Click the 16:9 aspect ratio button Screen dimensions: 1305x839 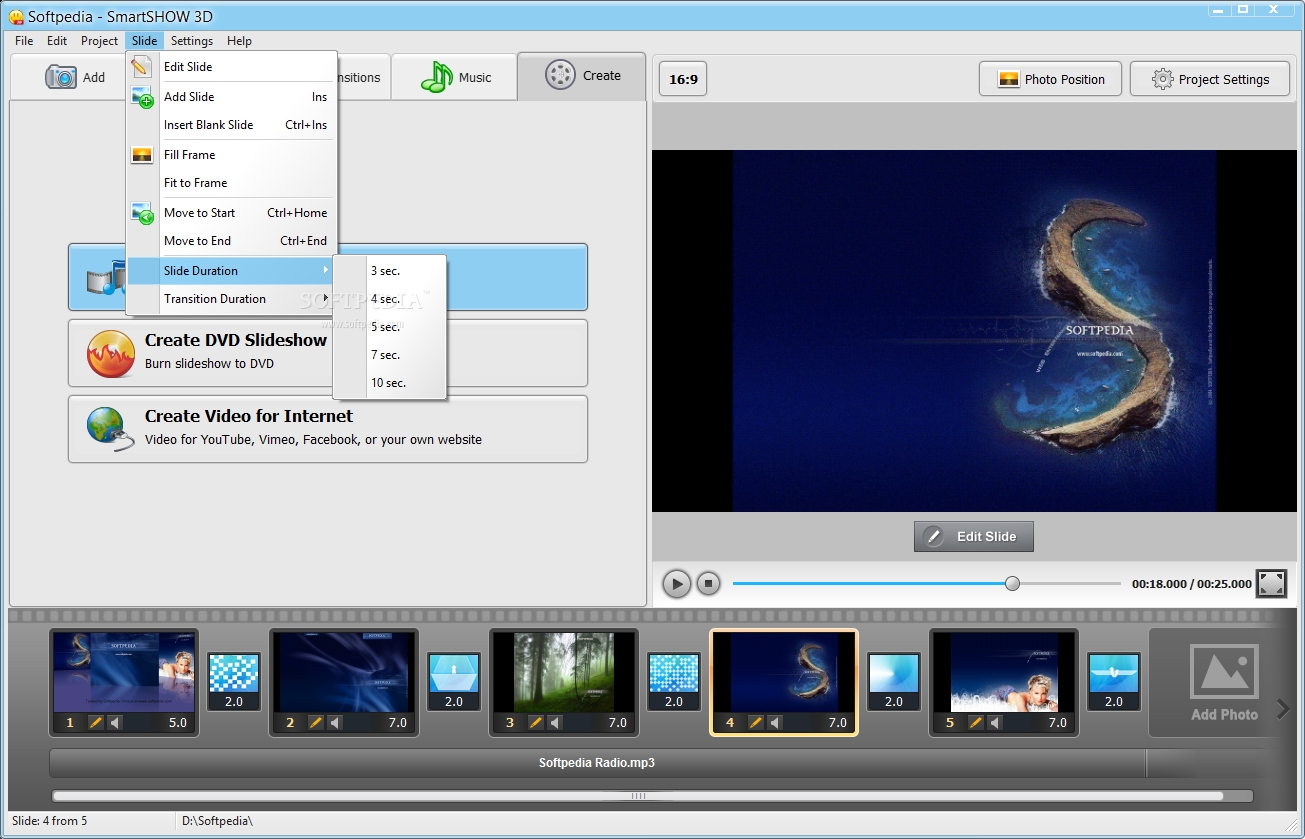[683, 79]
